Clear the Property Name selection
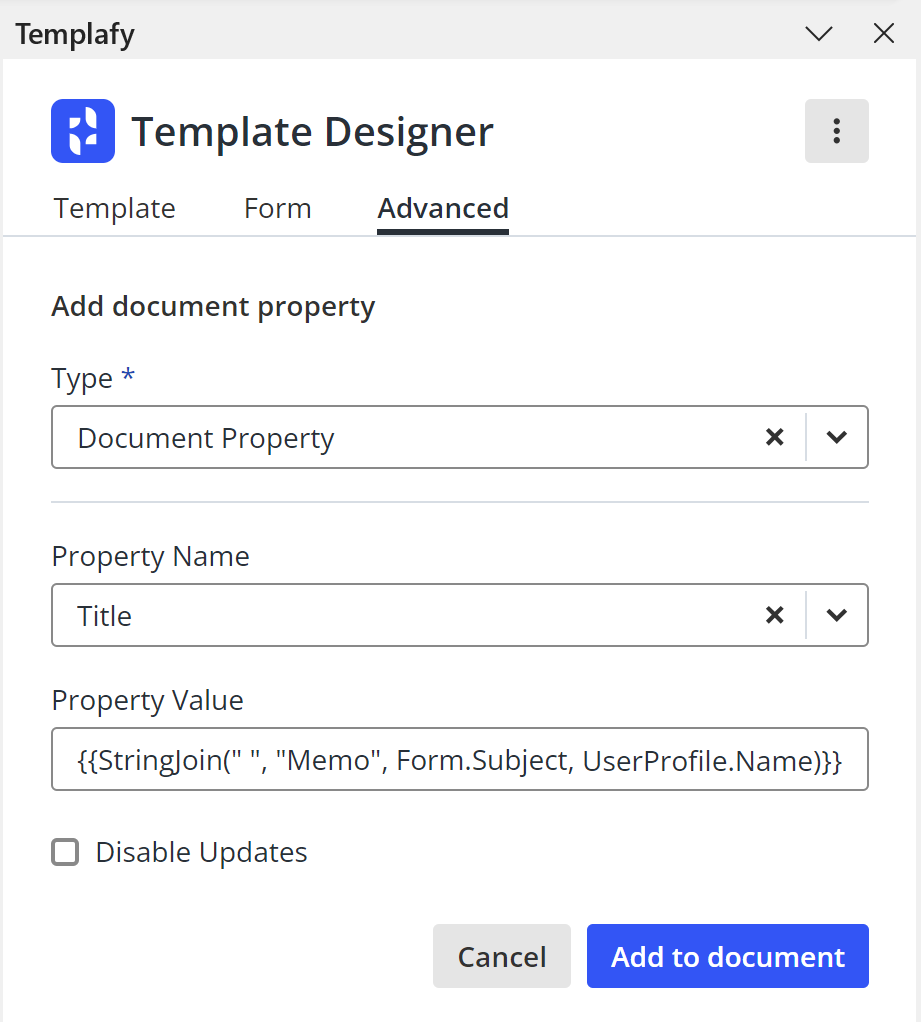This screenshot has height=1022, width=921. (774, 615)
